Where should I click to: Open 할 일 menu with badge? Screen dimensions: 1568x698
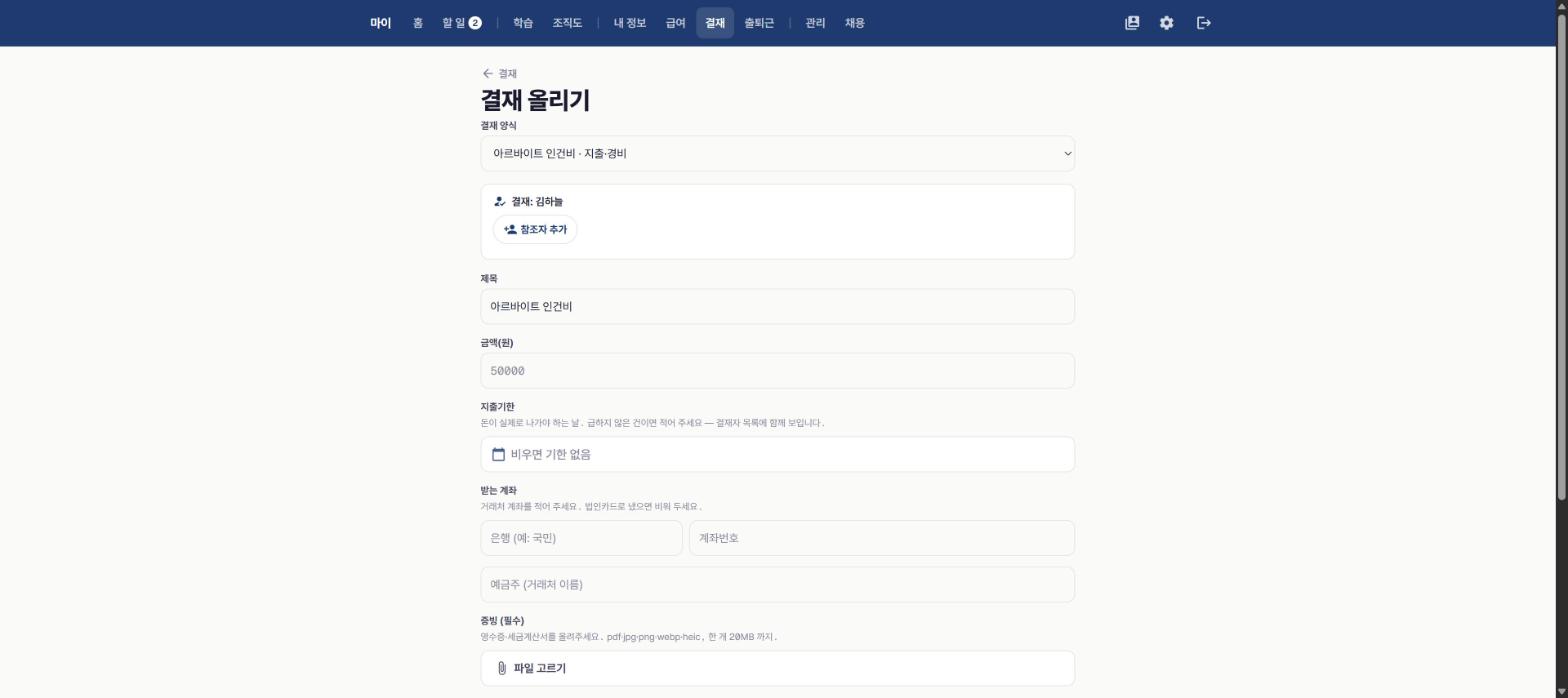point(461,23)
